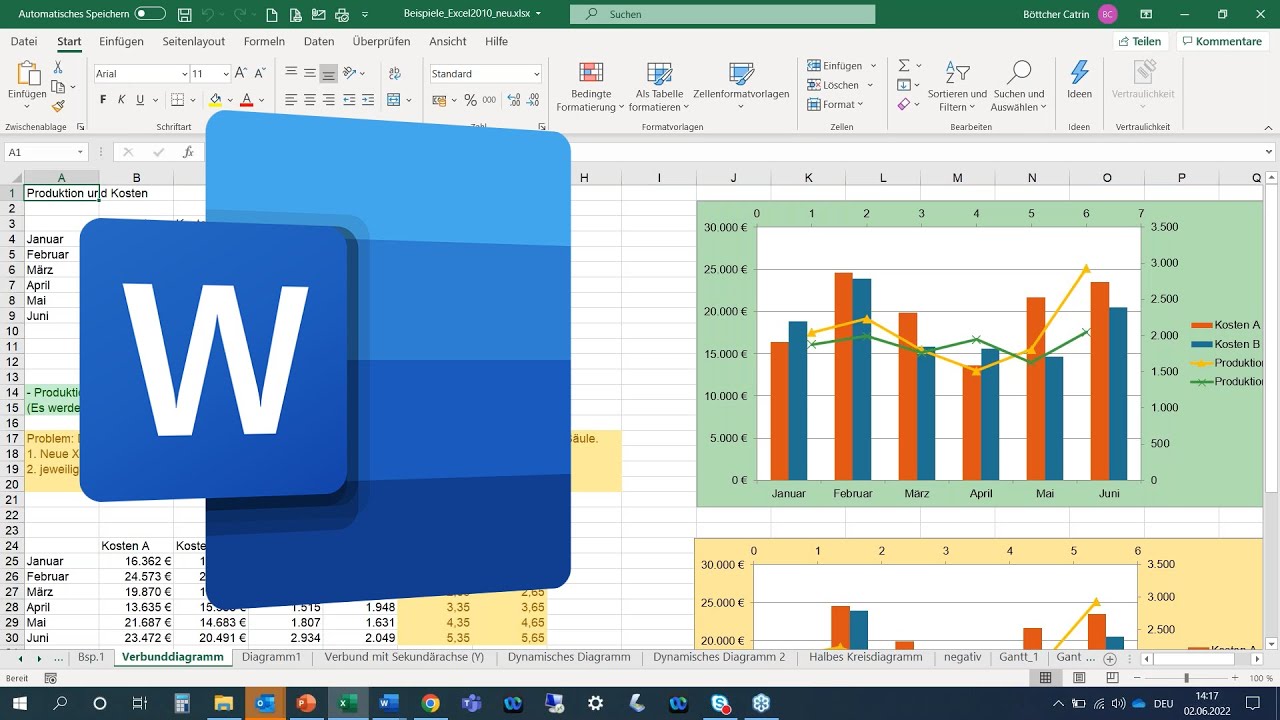The width and height of the screenshot is (1280, 720).
Task: Open Sortieren und Filtern menu
Action: 957,87
